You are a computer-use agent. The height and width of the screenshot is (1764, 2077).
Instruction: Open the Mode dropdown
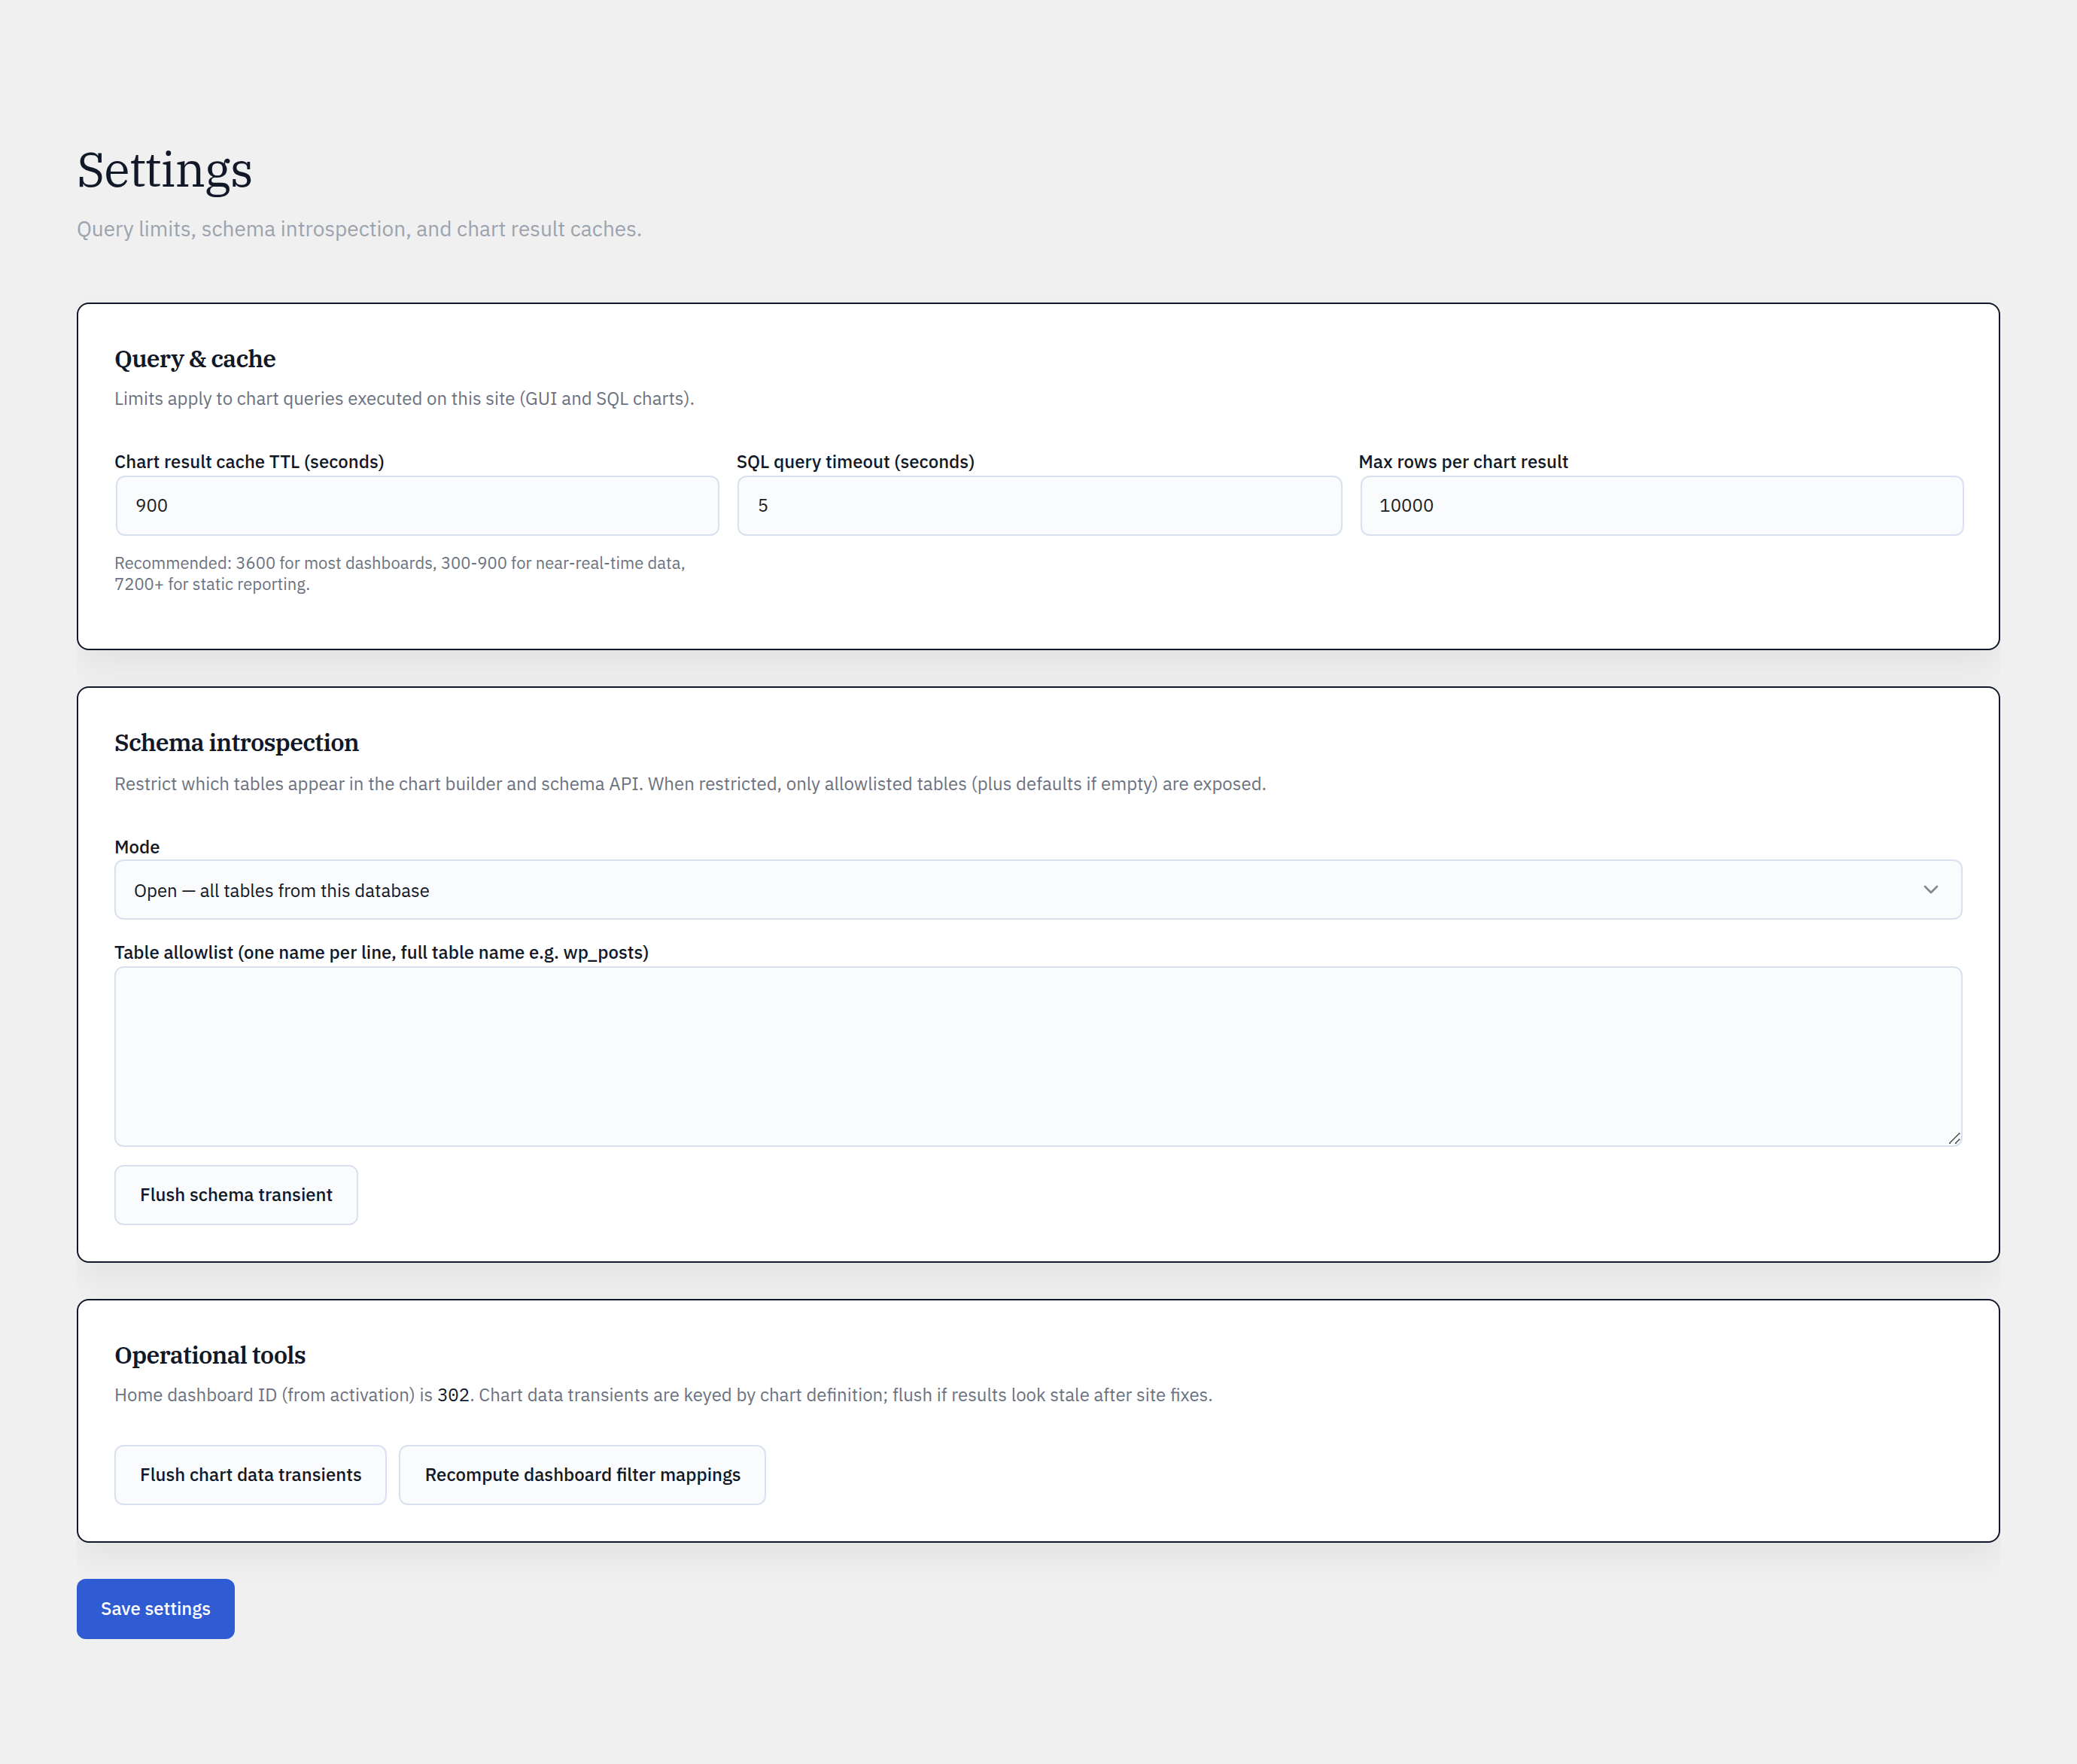[x=1038, y=890]
